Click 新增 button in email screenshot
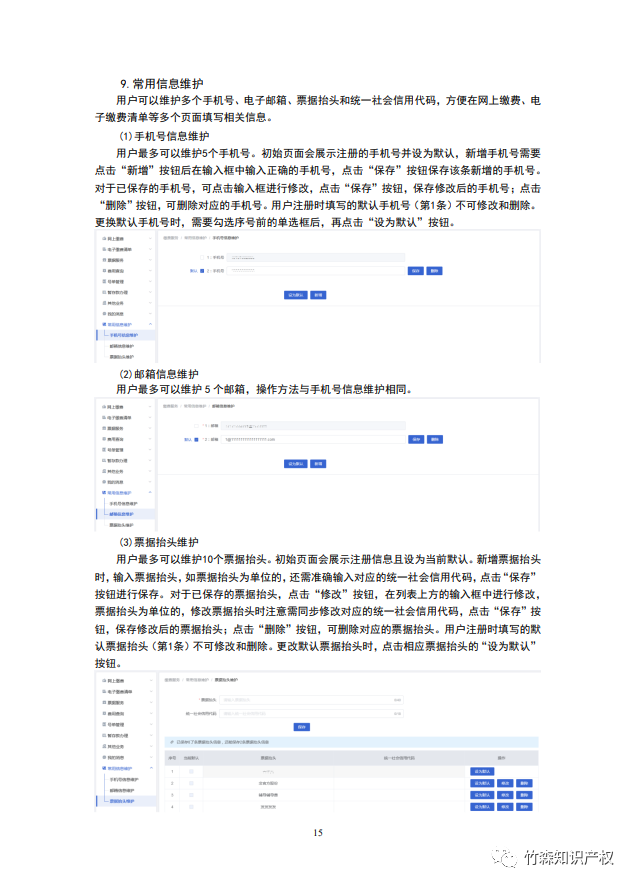The width and height of the screenshot is (634, 886). (318, 464)
